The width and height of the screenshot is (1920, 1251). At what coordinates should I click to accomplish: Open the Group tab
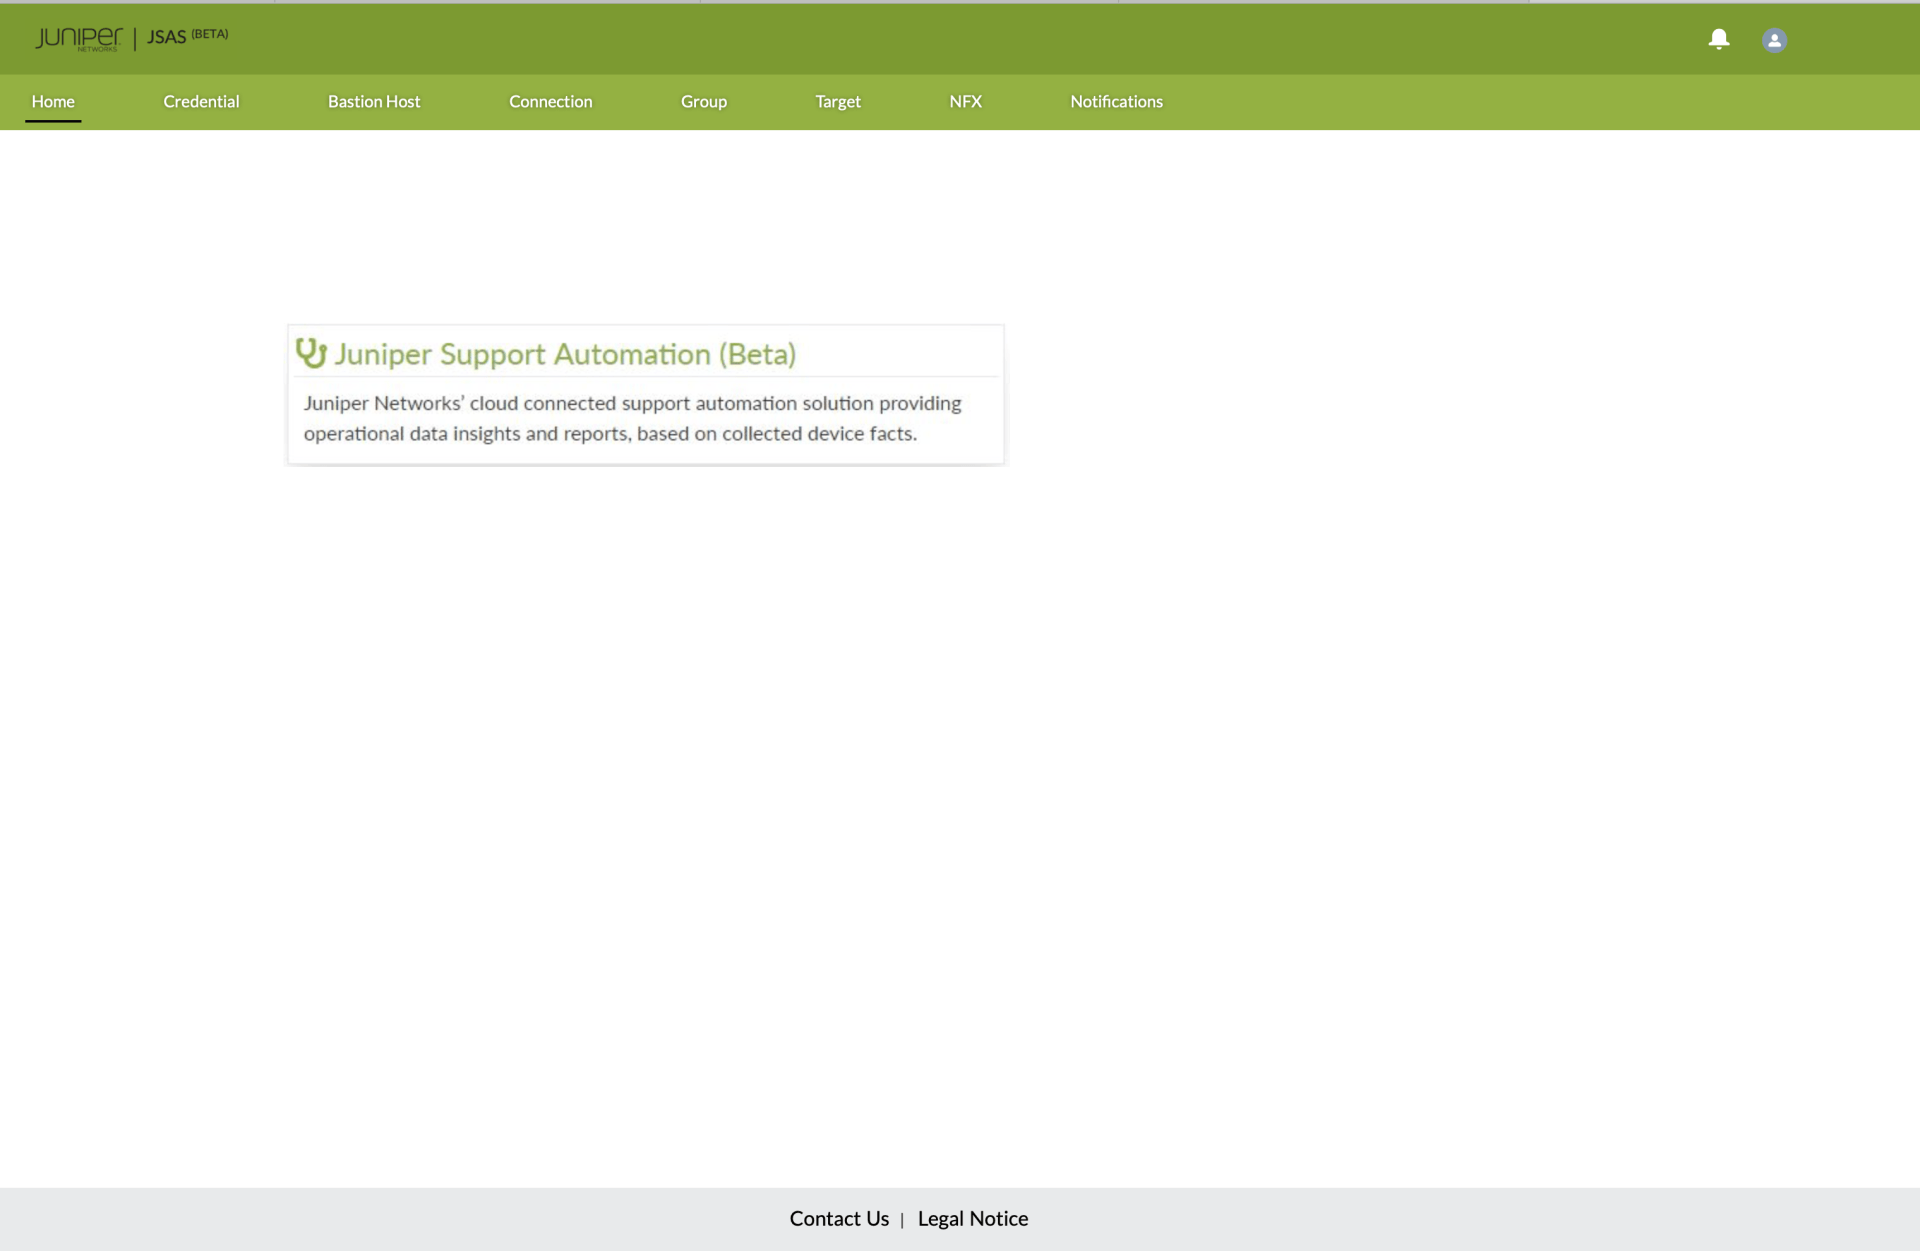pyautogui.click(x=704, y=101)
